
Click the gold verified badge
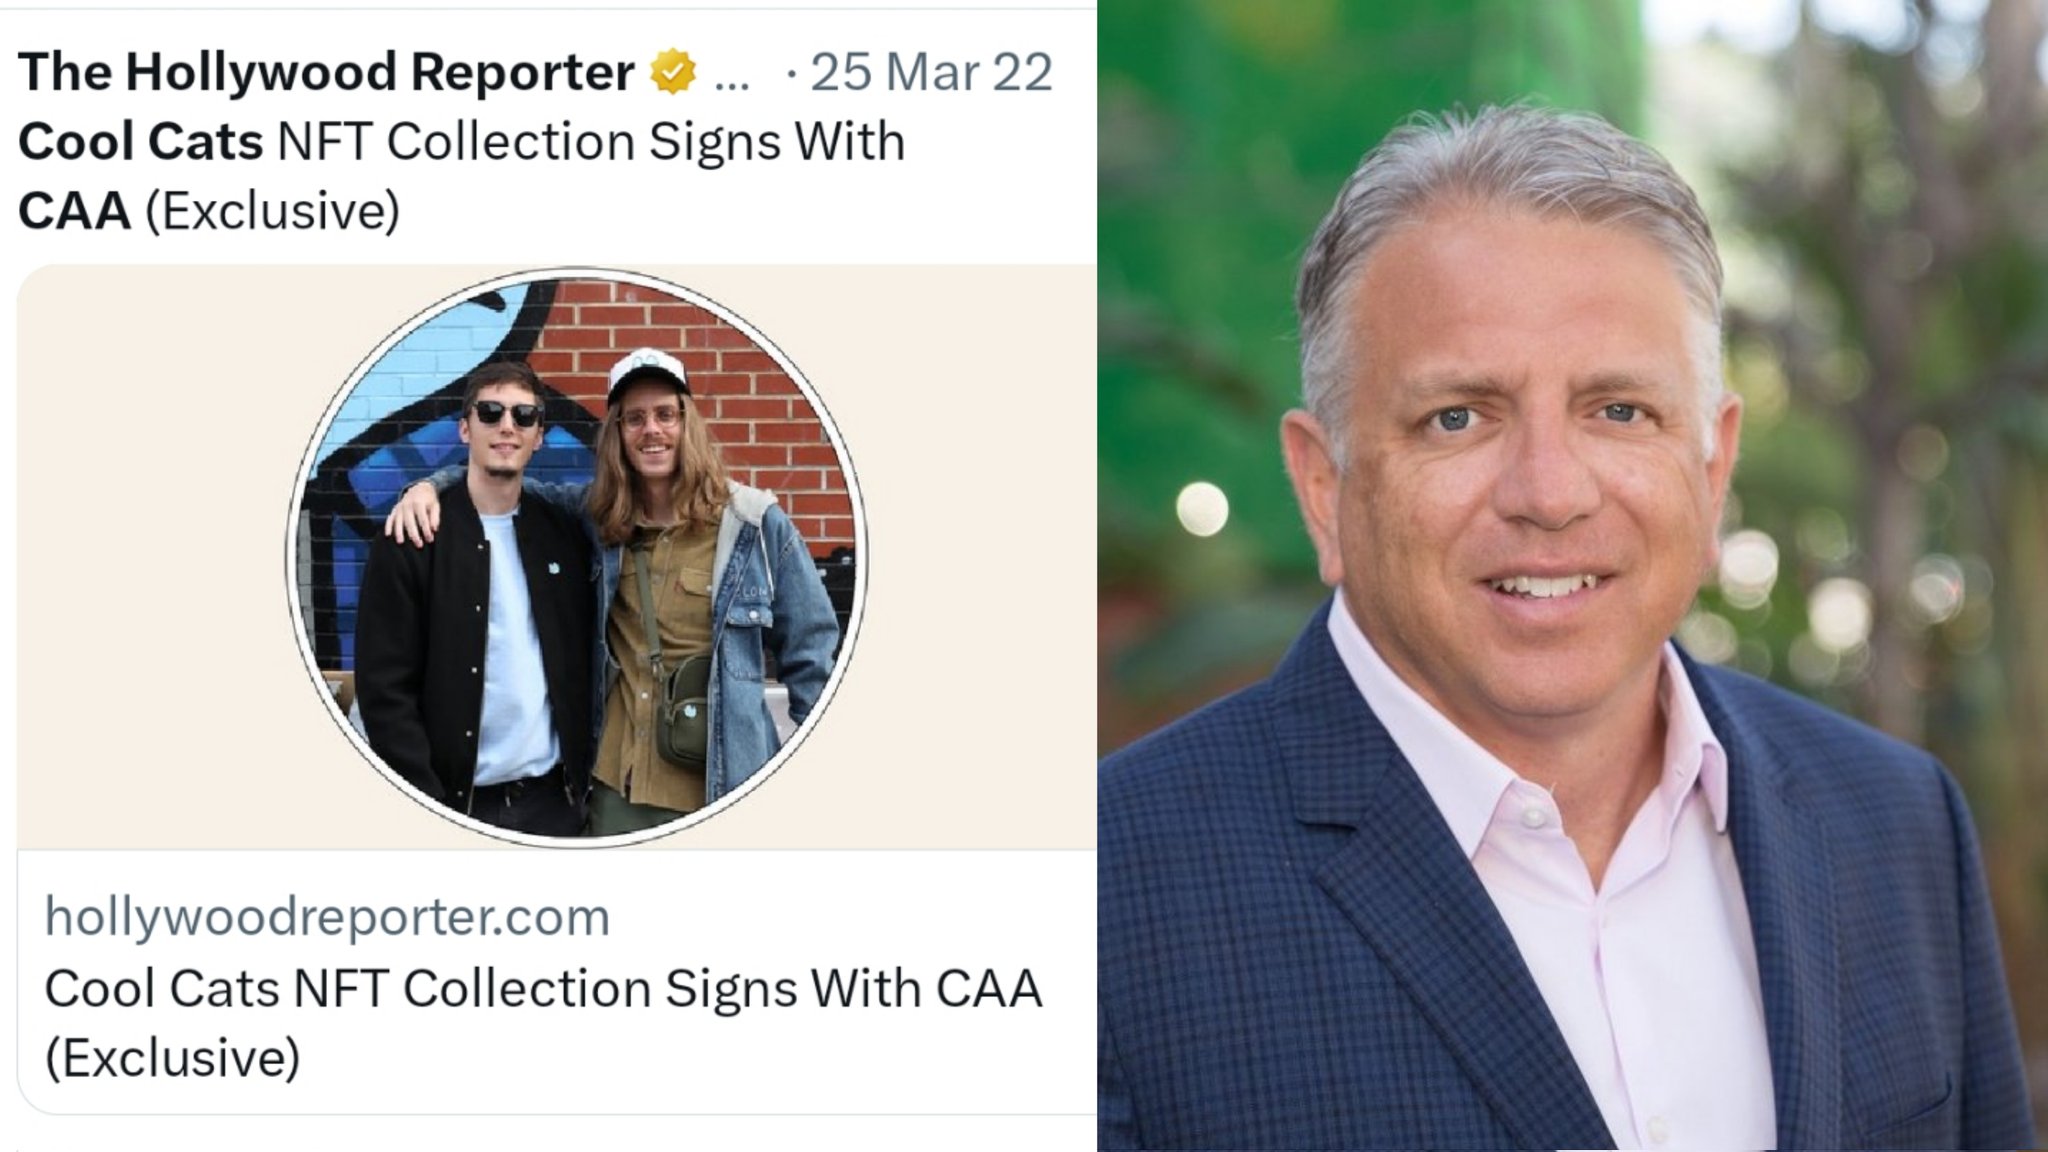[673, 72]
